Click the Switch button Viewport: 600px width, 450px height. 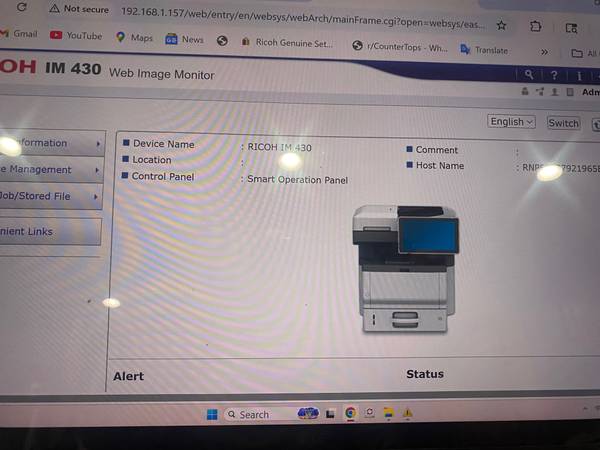(563, 123)
